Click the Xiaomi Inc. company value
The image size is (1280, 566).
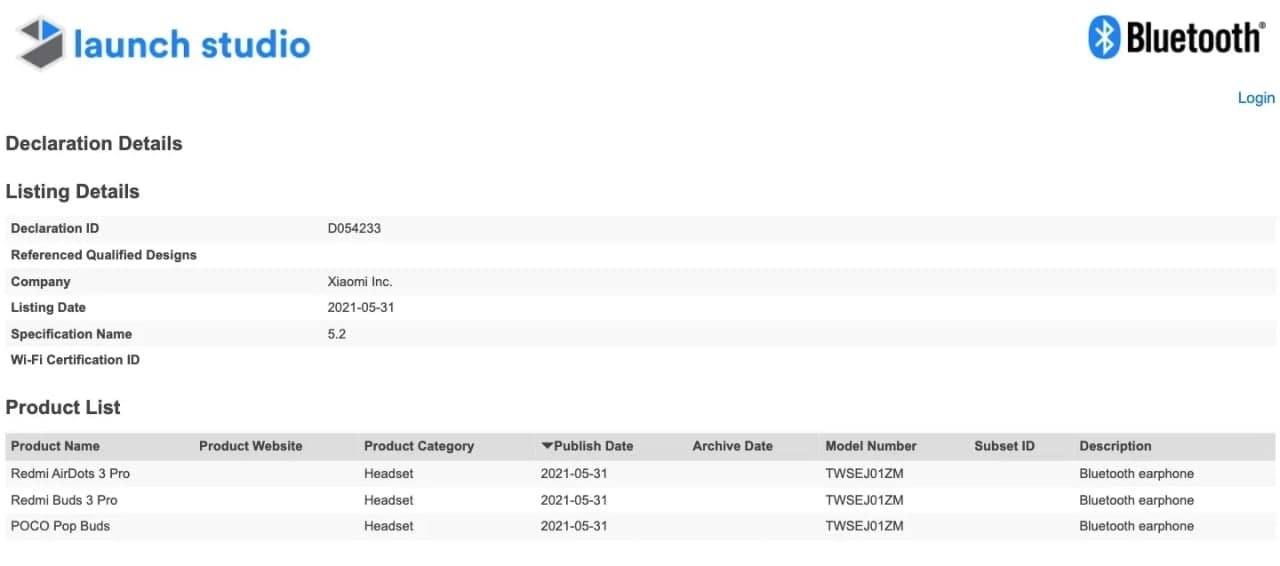pos(360,282)
